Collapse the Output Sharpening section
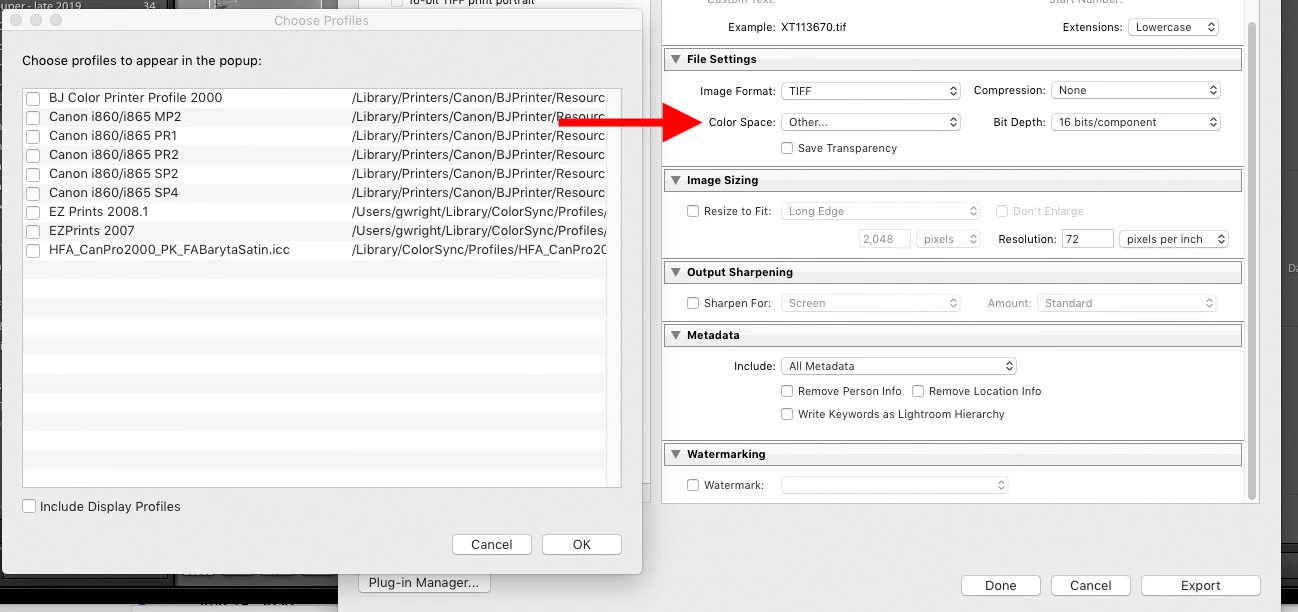Screen dimensions: 1298x612 point(675,273)
